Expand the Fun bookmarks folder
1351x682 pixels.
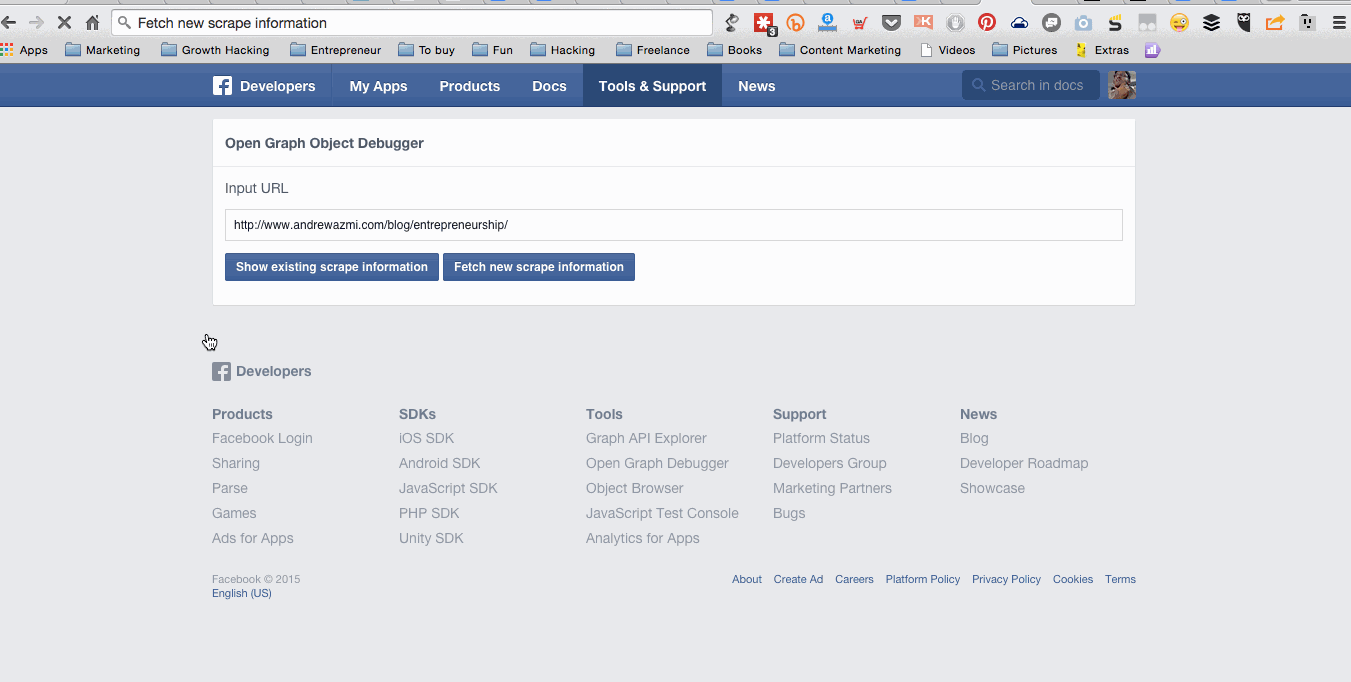pyautogui.click(x=492, y=50)
